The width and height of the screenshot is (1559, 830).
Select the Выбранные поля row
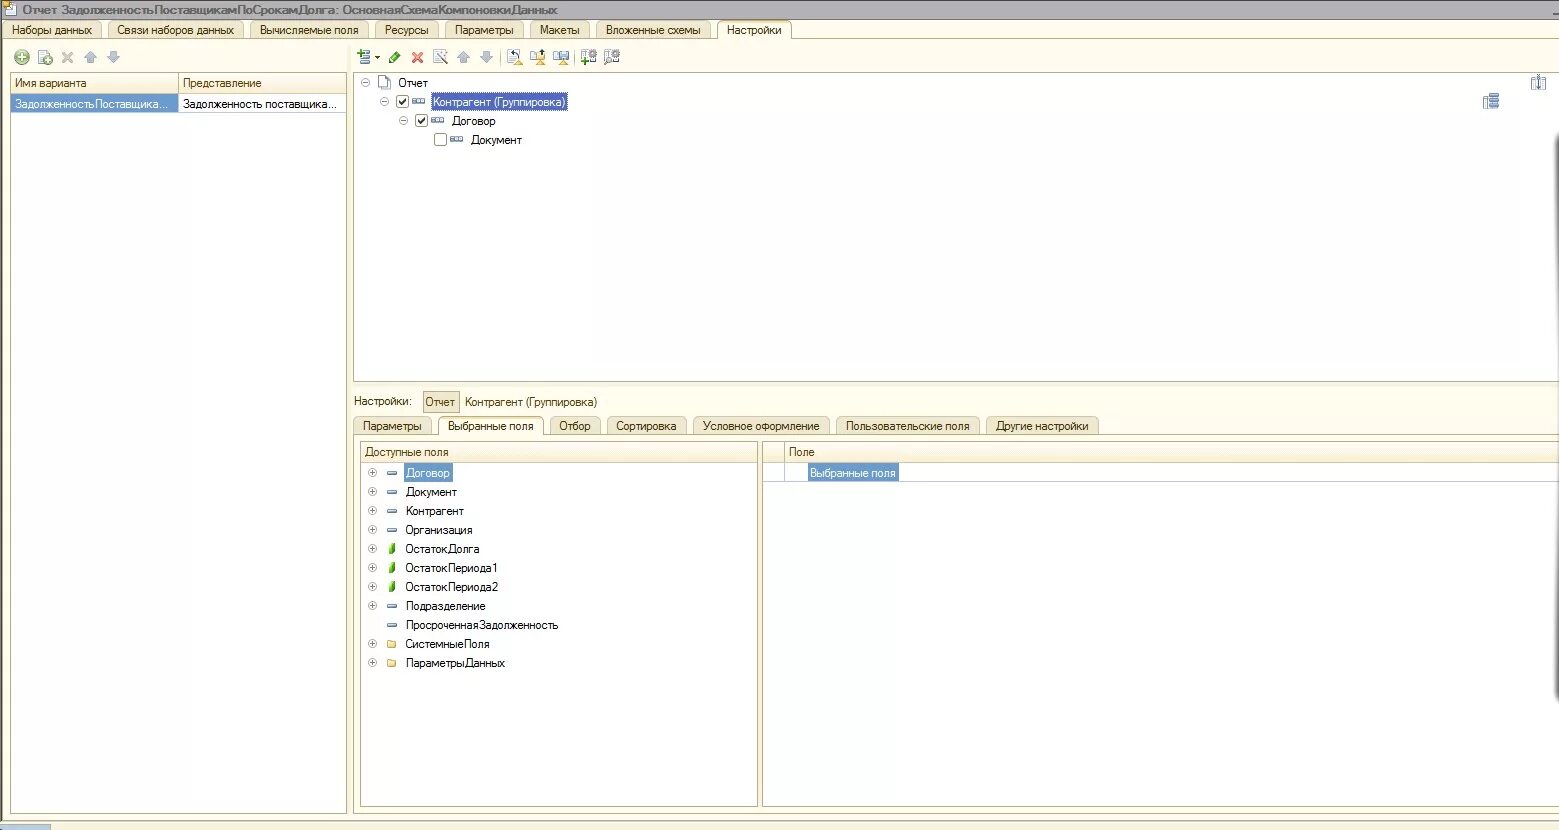853,473
